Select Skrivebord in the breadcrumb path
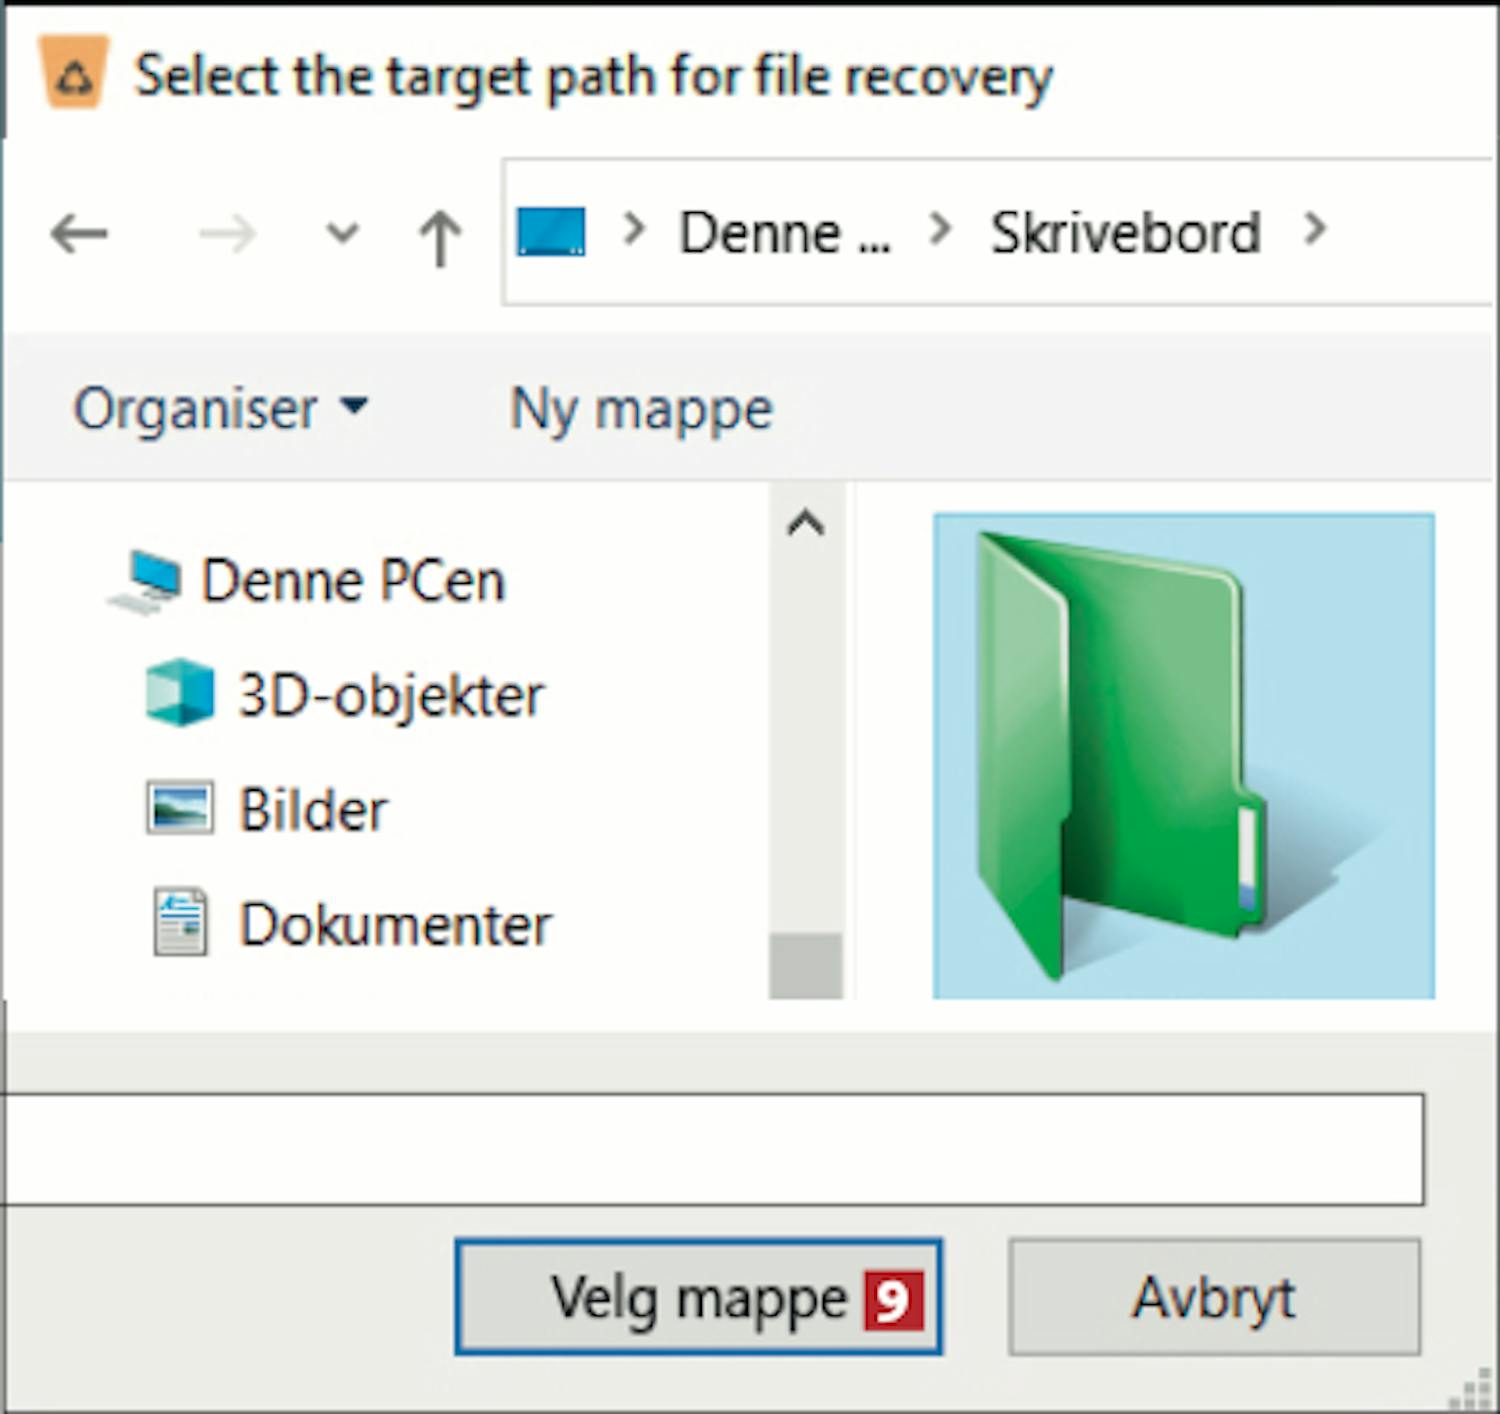The width and height of the screenshot is (1500, 1414). (1125, 232)
